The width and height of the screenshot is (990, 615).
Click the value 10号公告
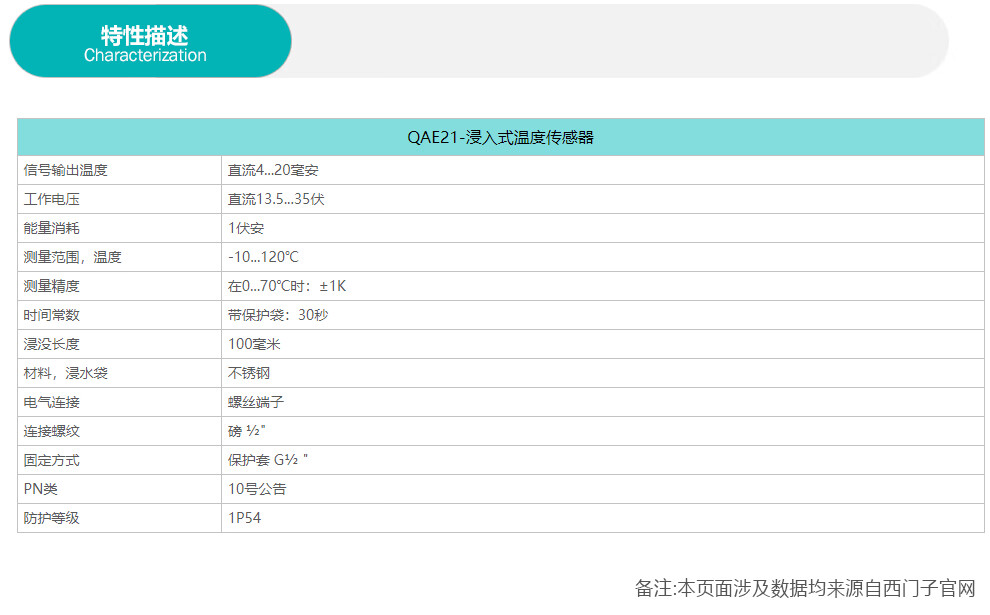click(x=257, y=489)
